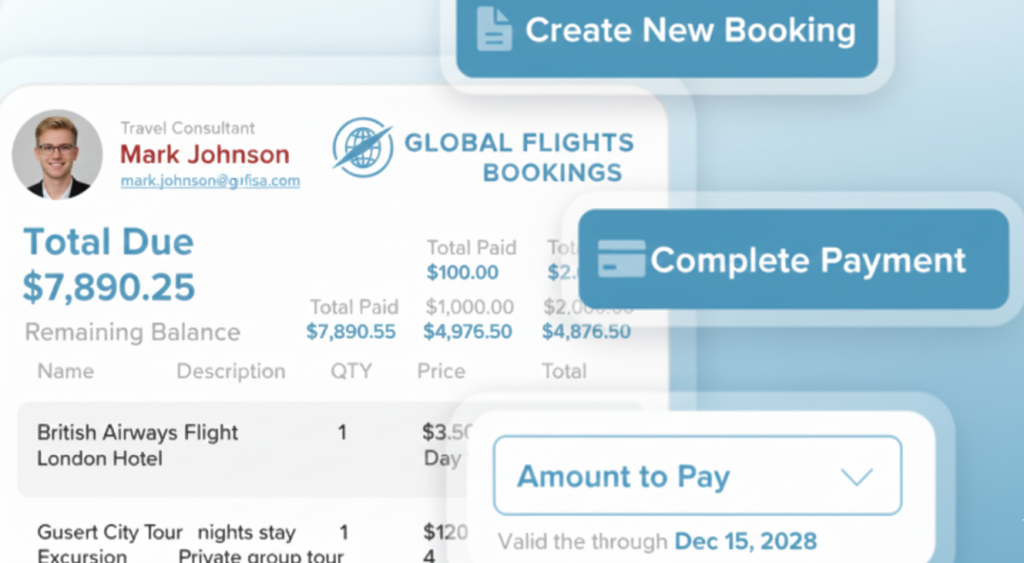
Task: Expand the Amount to Pay dropdown
Action: (x=696, y=476)
